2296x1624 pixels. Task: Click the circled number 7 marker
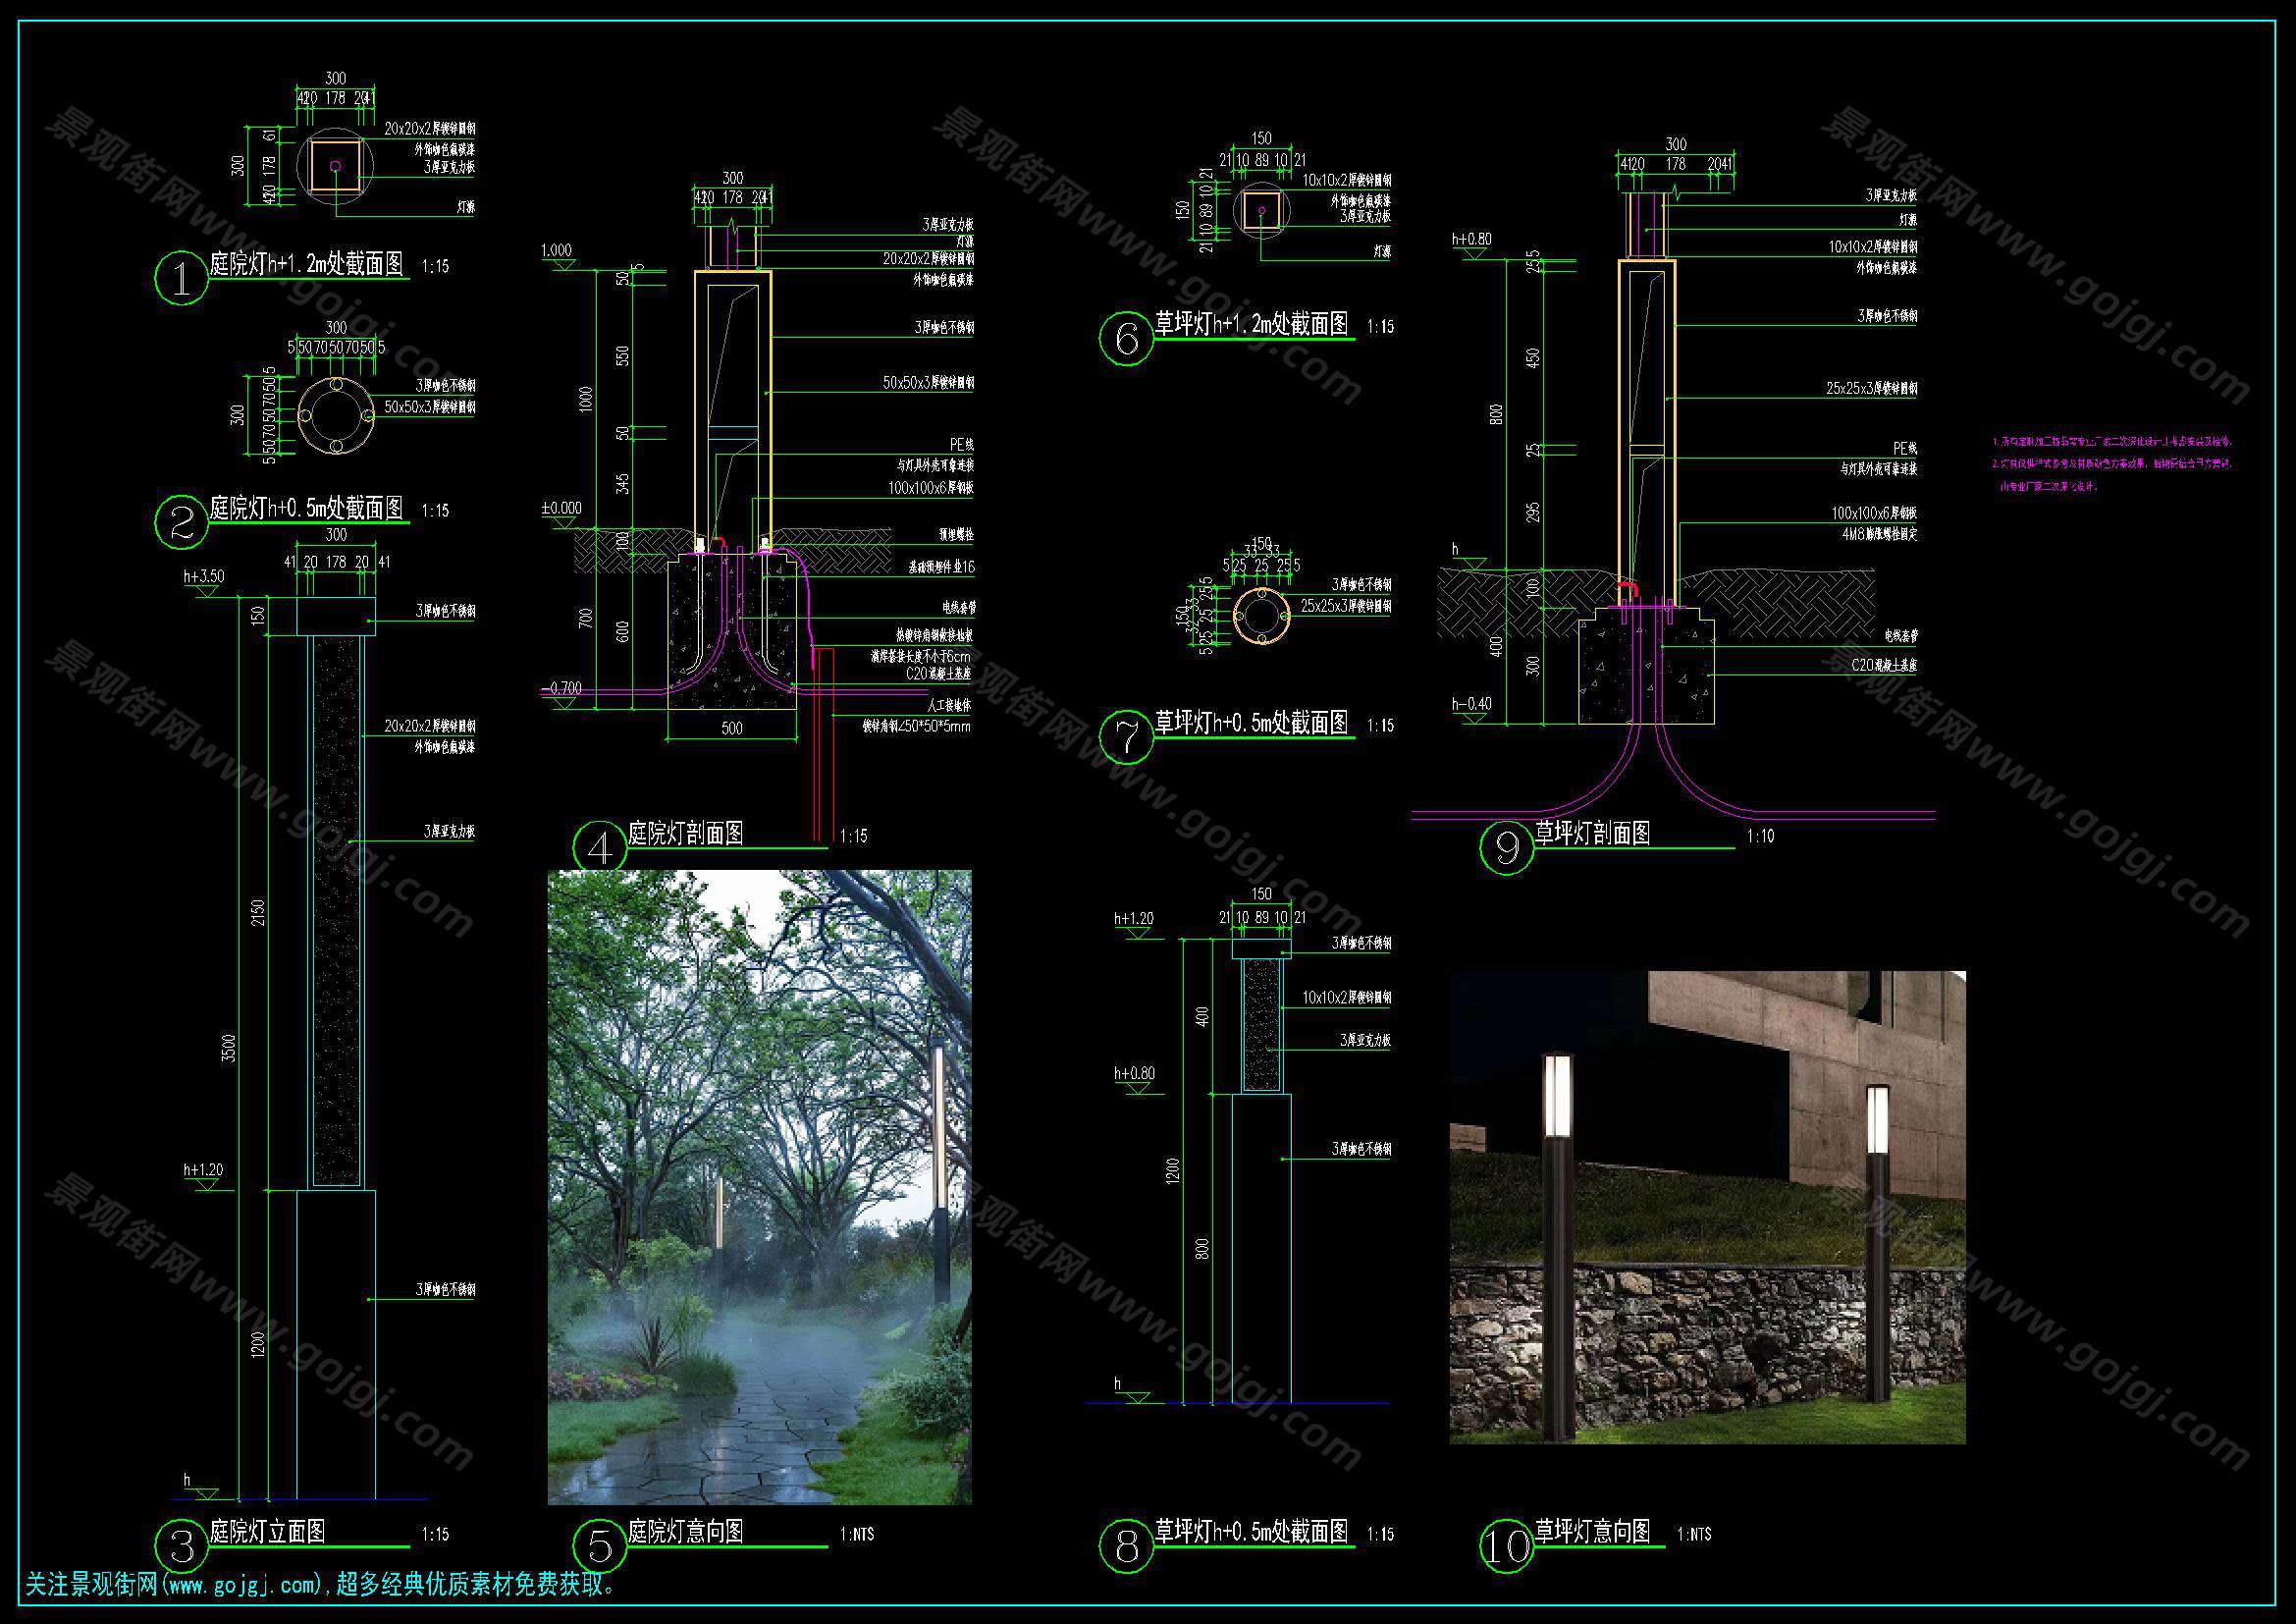[x=1126, y=737]
